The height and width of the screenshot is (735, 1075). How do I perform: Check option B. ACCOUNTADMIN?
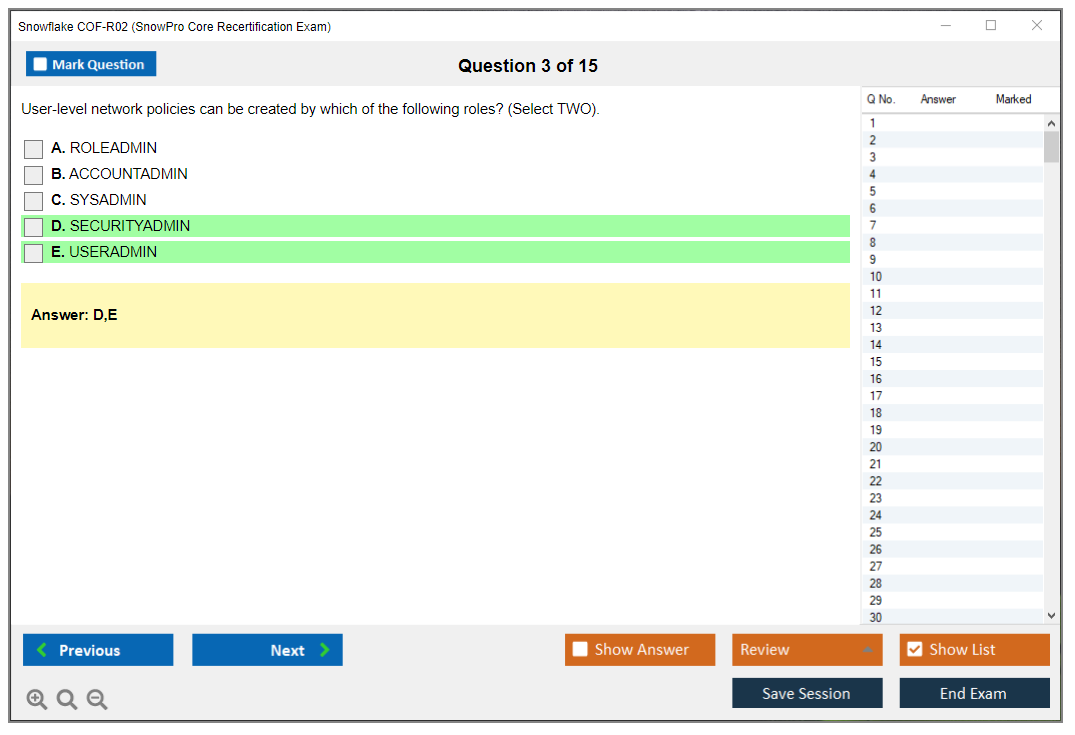pyautogui.click(x=34, y=175)
